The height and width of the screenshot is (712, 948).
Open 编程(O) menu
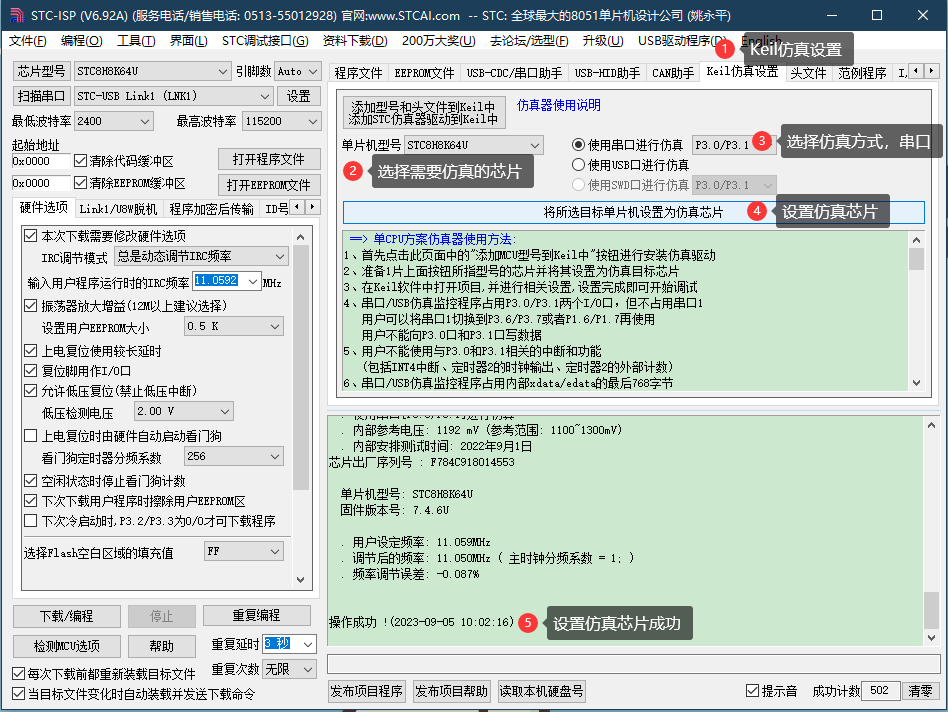(x=82, y=41)
